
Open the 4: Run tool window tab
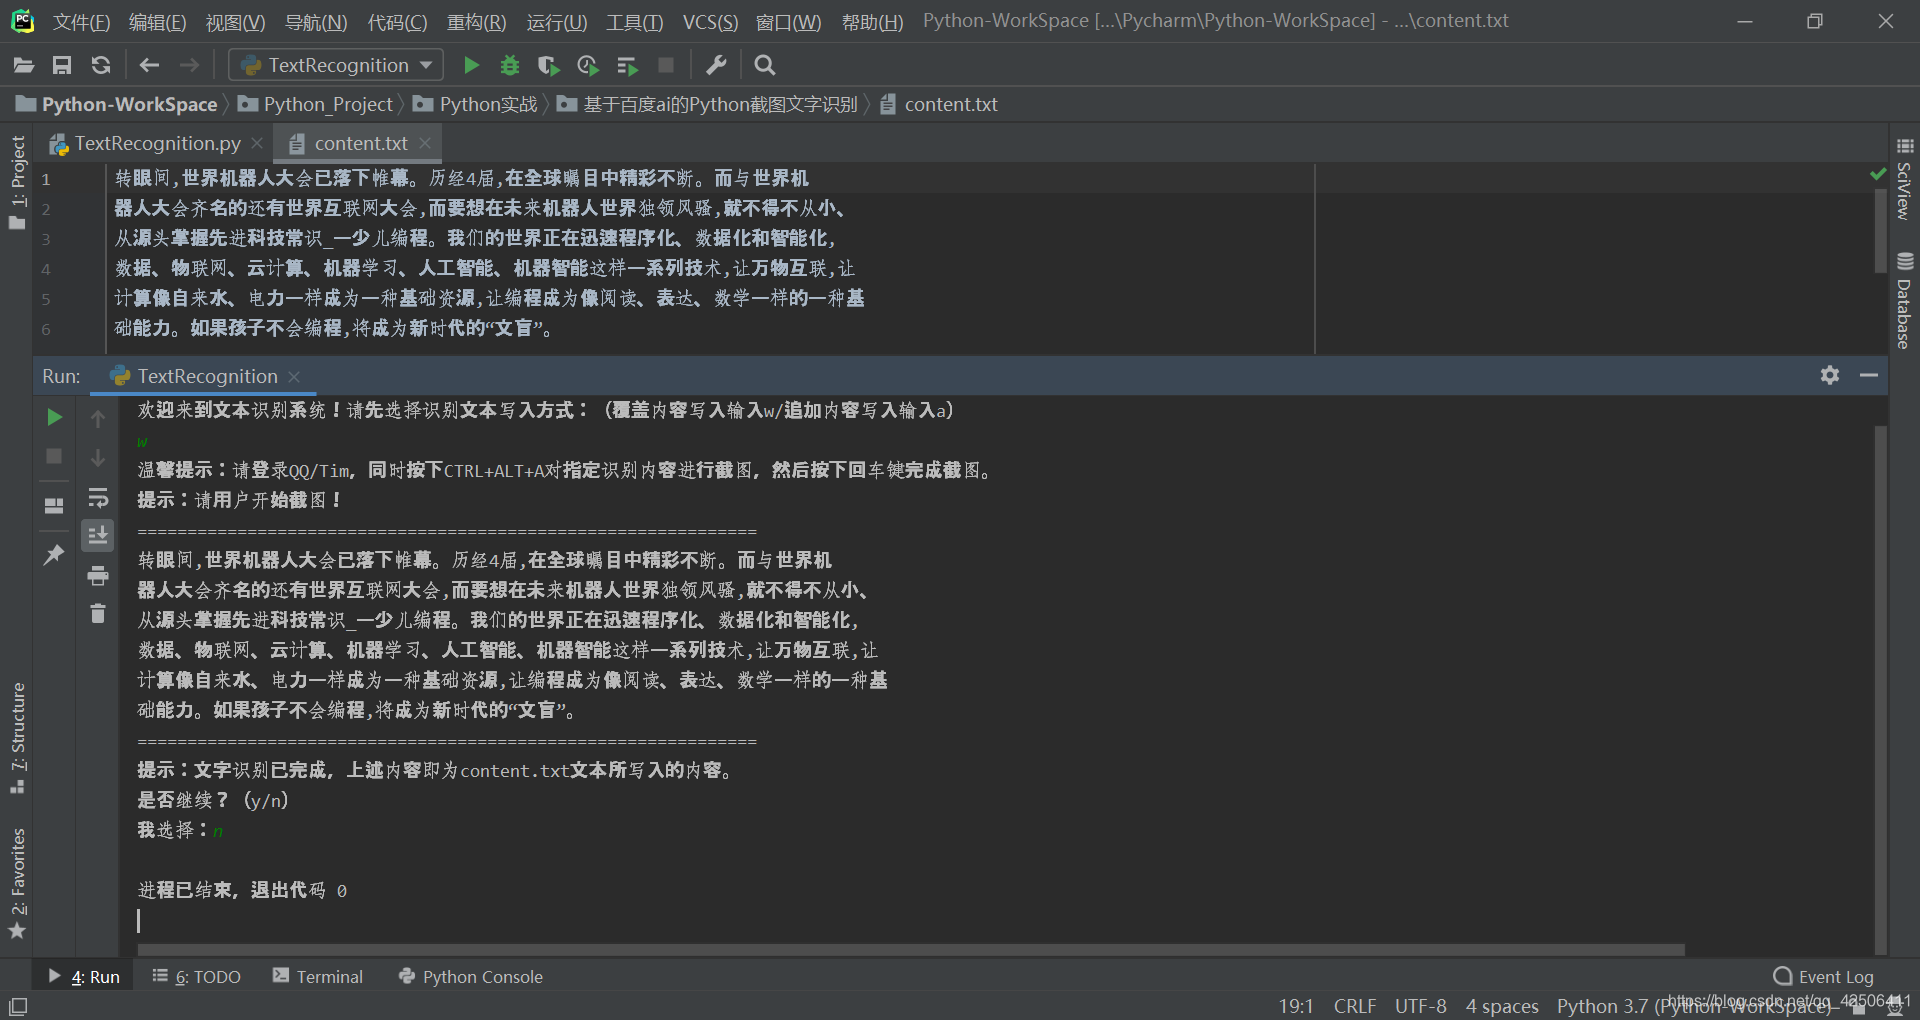[x=84, y=977]
